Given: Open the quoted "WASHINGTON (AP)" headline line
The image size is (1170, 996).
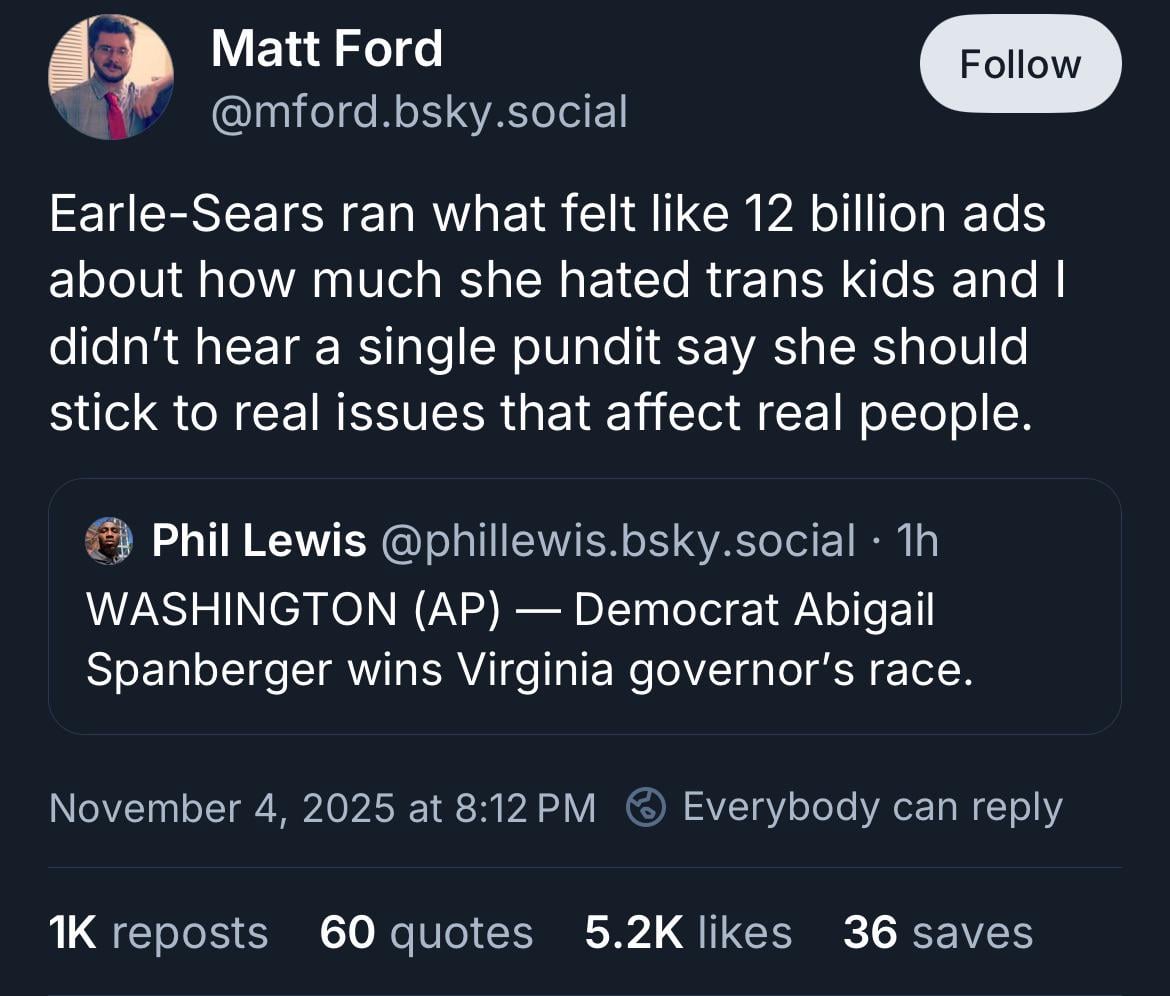Looking at the screenshot, I should click(510, 609).
